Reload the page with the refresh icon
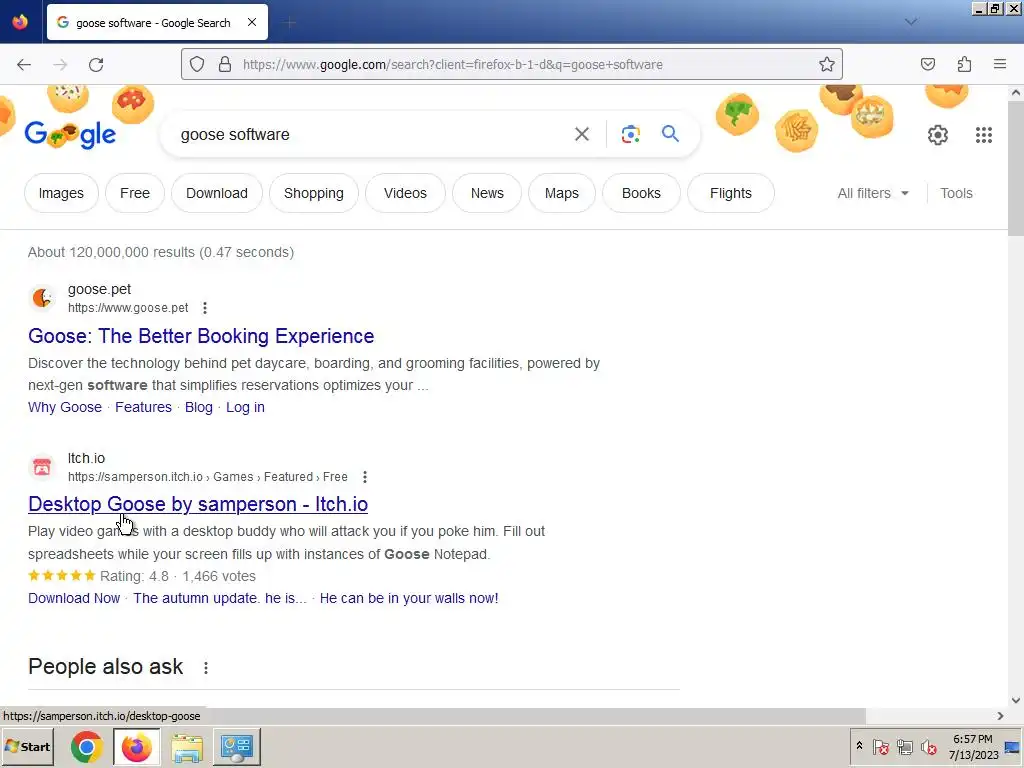This screenshot has height=768, width=1024. (96, 65)
